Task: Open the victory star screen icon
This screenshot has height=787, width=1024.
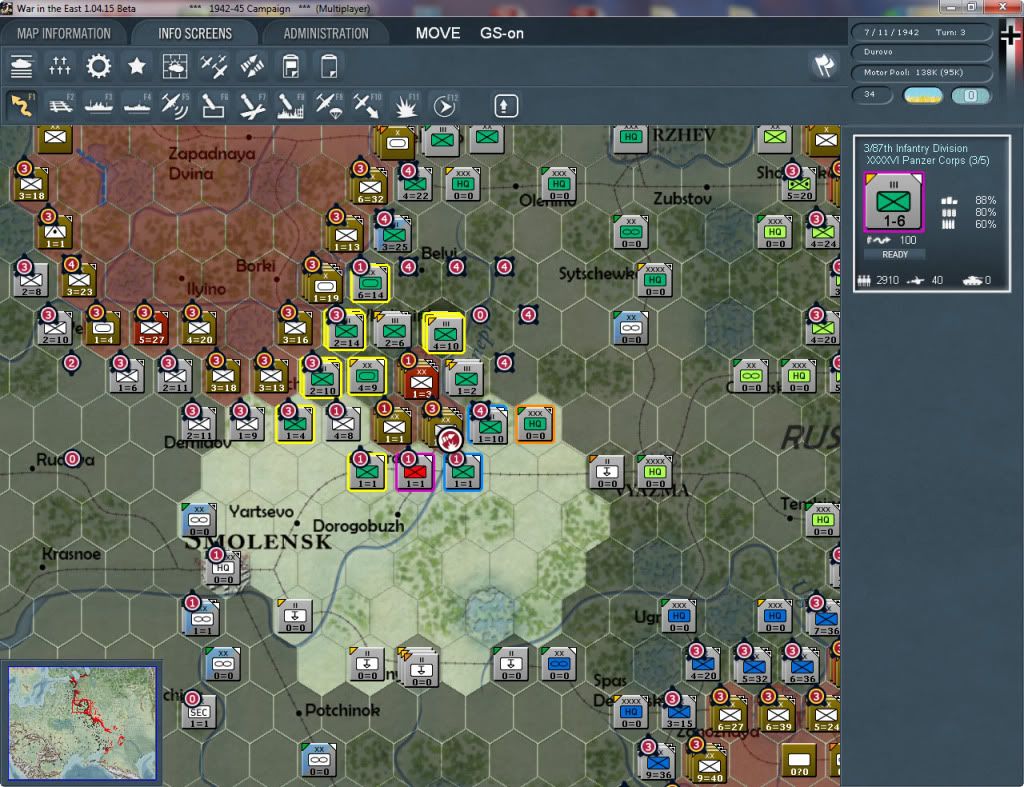Action: (x=136, y=67)
